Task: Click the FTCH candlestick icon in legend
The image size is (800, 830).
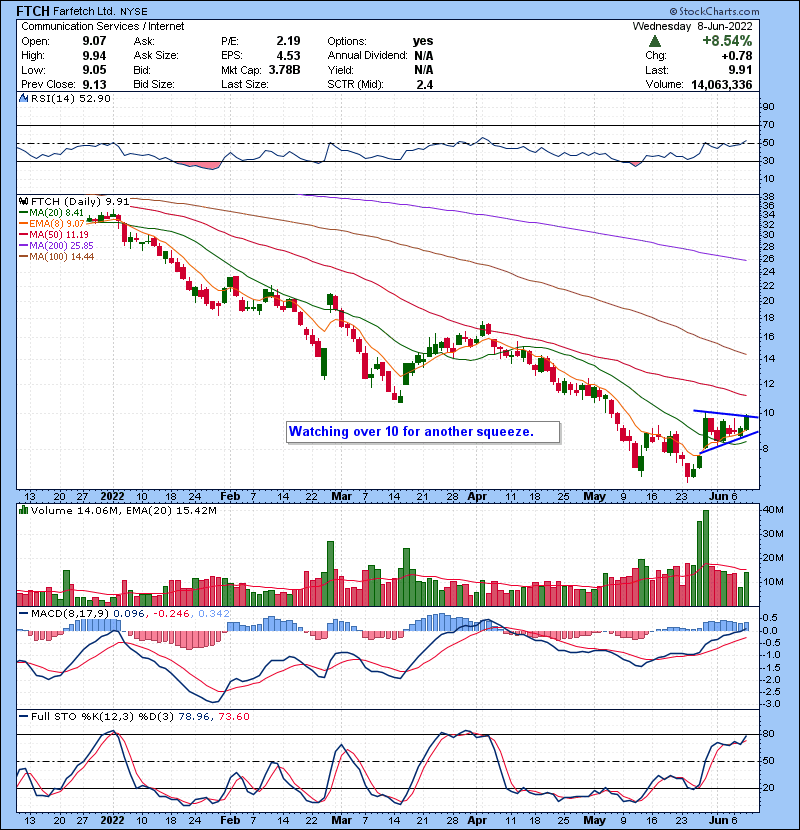Action: pyautogui.click(x=23, y=202)
